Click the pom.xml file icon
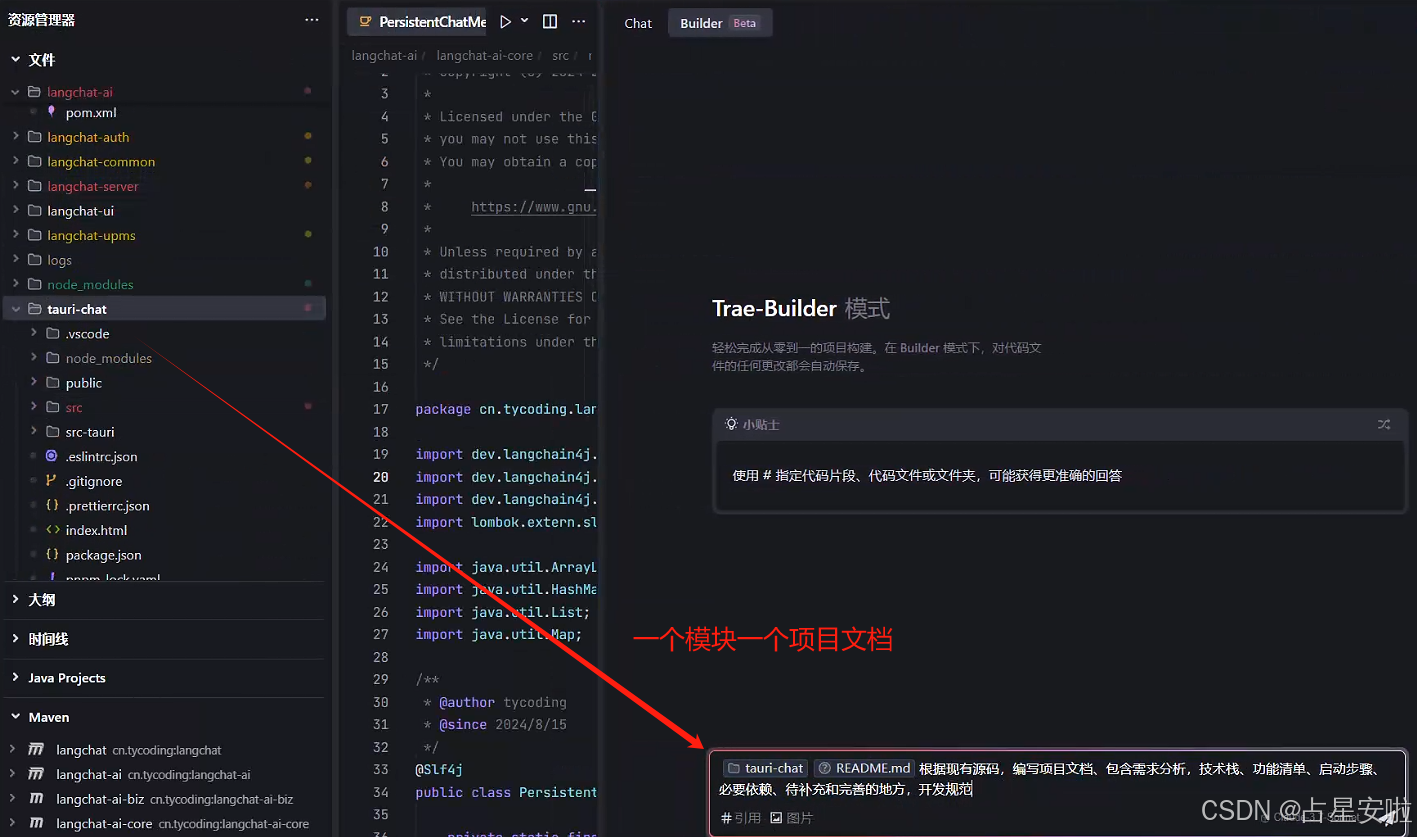Screen dimensions: 1417x837 (x=52, y=113)
